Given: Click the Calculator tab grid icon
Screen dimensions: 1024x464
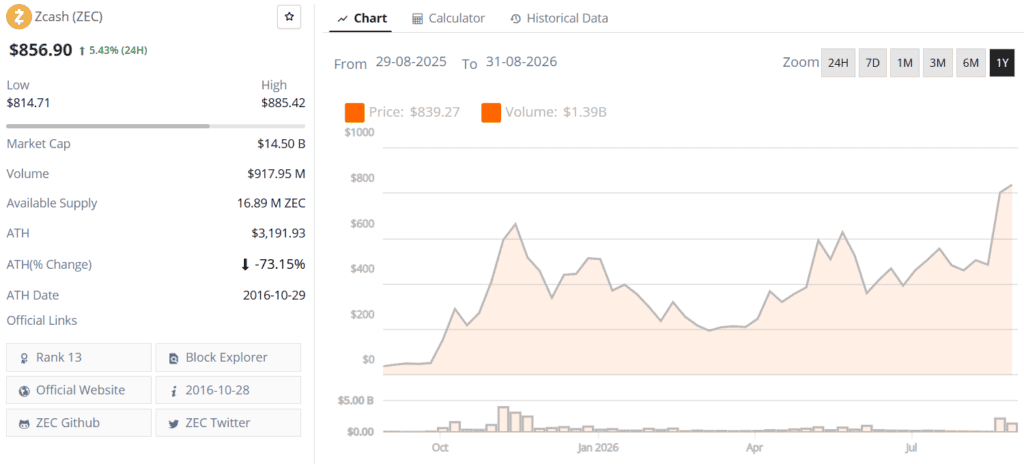Looking at the screenshot, I should [417, 19].
